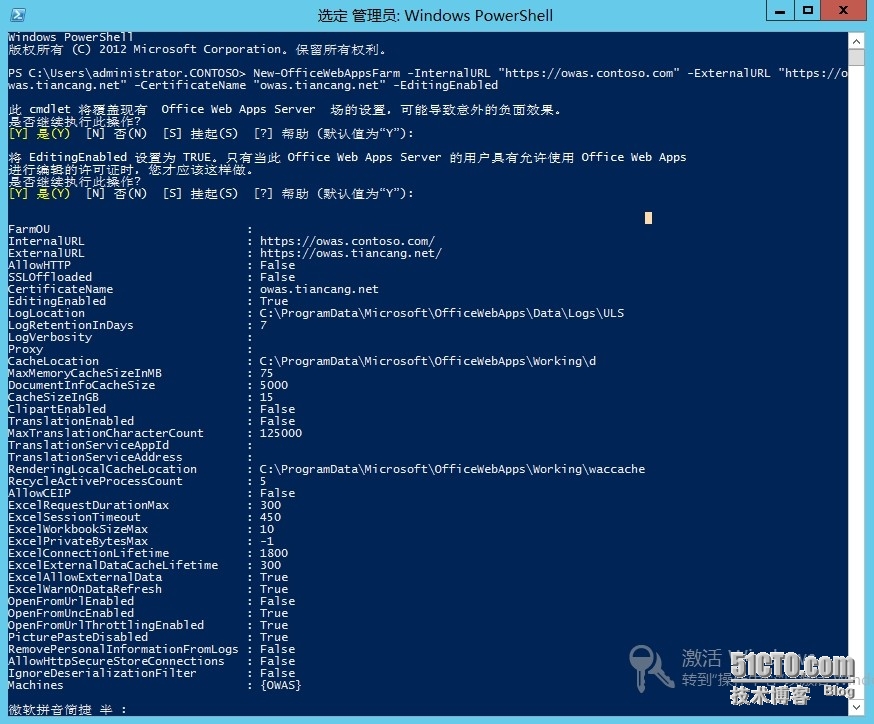
Task: Click the TranslationServiceAddress property name
Action: 95,457
